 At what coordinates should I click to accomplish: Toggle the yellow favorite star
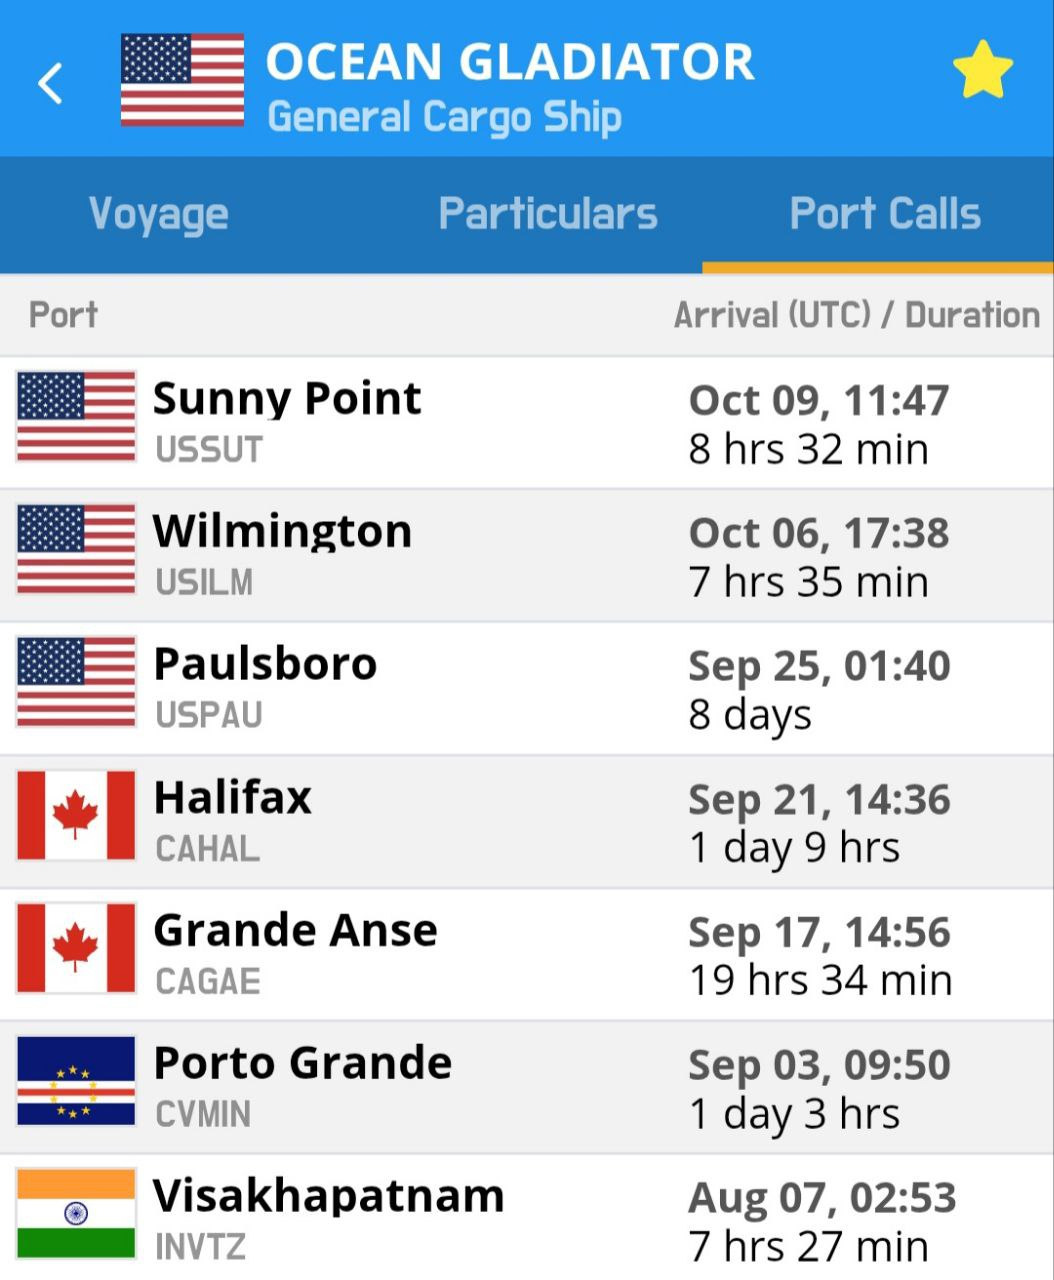click(x=982, y=70)
